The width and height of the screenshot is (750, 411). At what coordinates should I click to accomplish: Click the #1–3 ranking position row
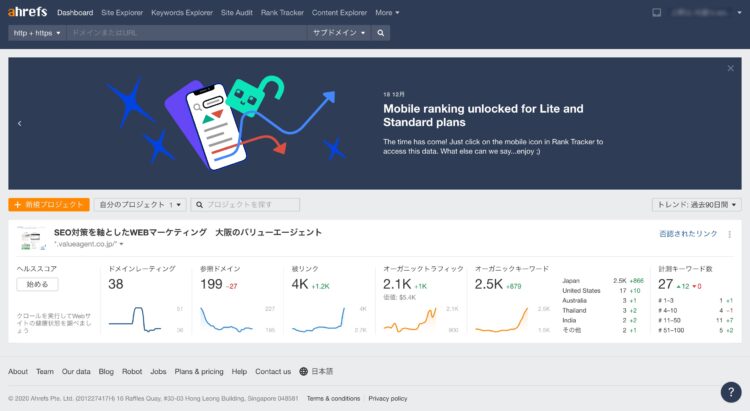pos(695,300)
